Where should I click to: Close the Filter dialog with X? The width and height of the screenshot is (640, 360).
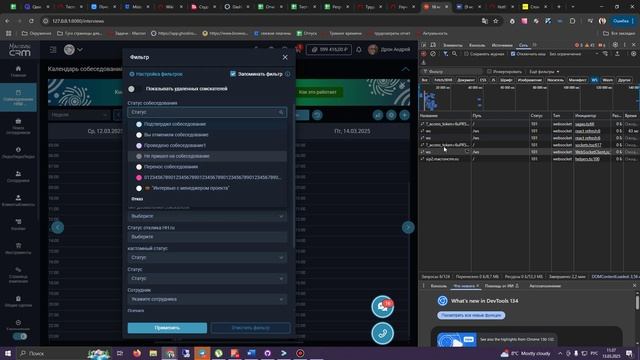[x=285, y=58]
